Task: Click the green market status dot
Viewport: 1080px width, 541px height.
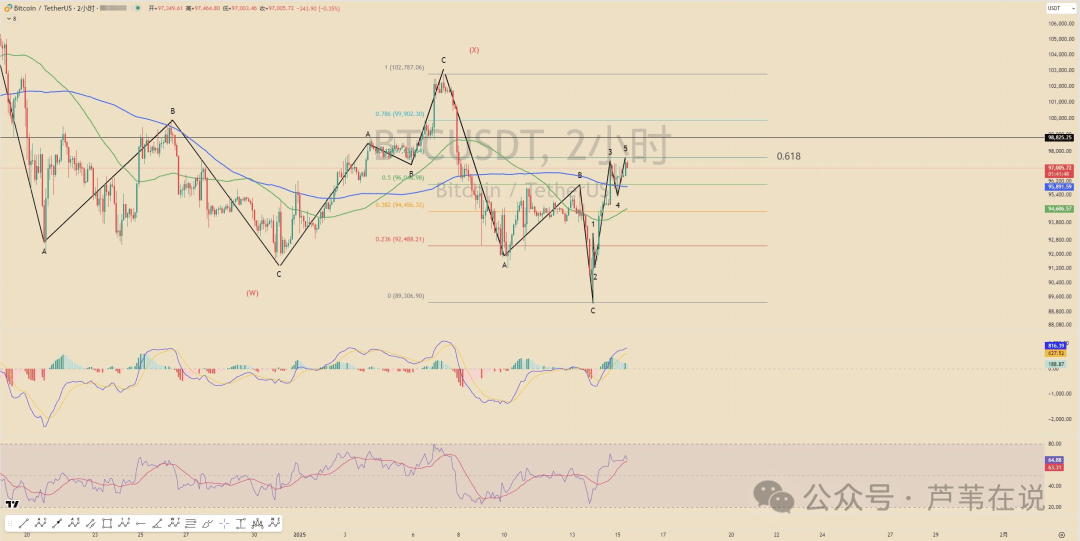Action: pyautogui.click(x=138, y=8)
